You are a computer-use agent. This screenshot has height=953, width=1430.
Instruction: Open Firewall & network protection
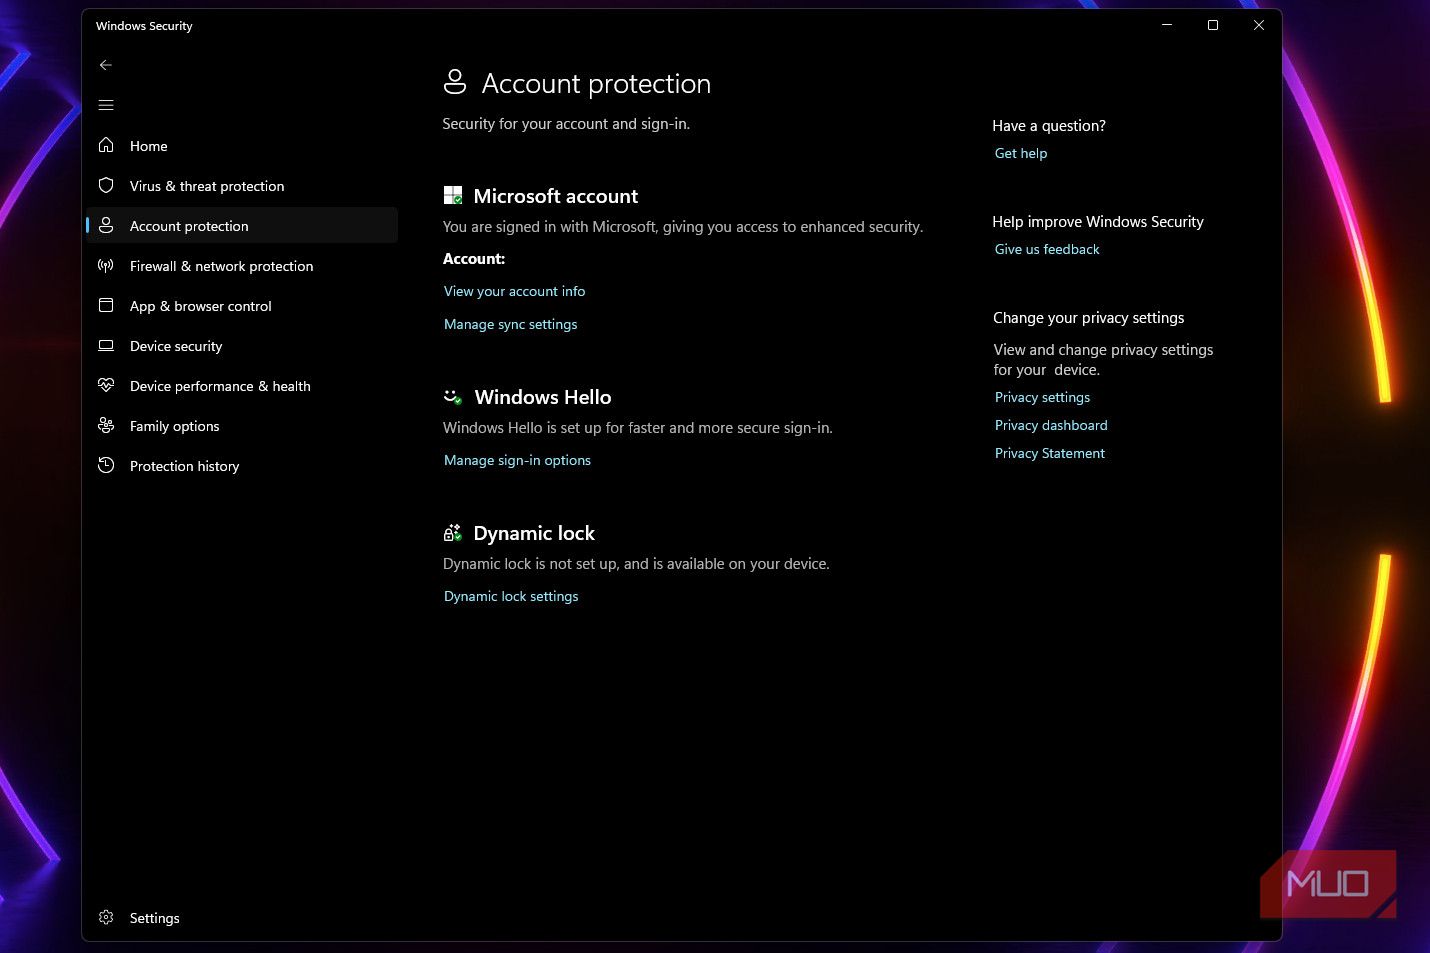[242, 266]
